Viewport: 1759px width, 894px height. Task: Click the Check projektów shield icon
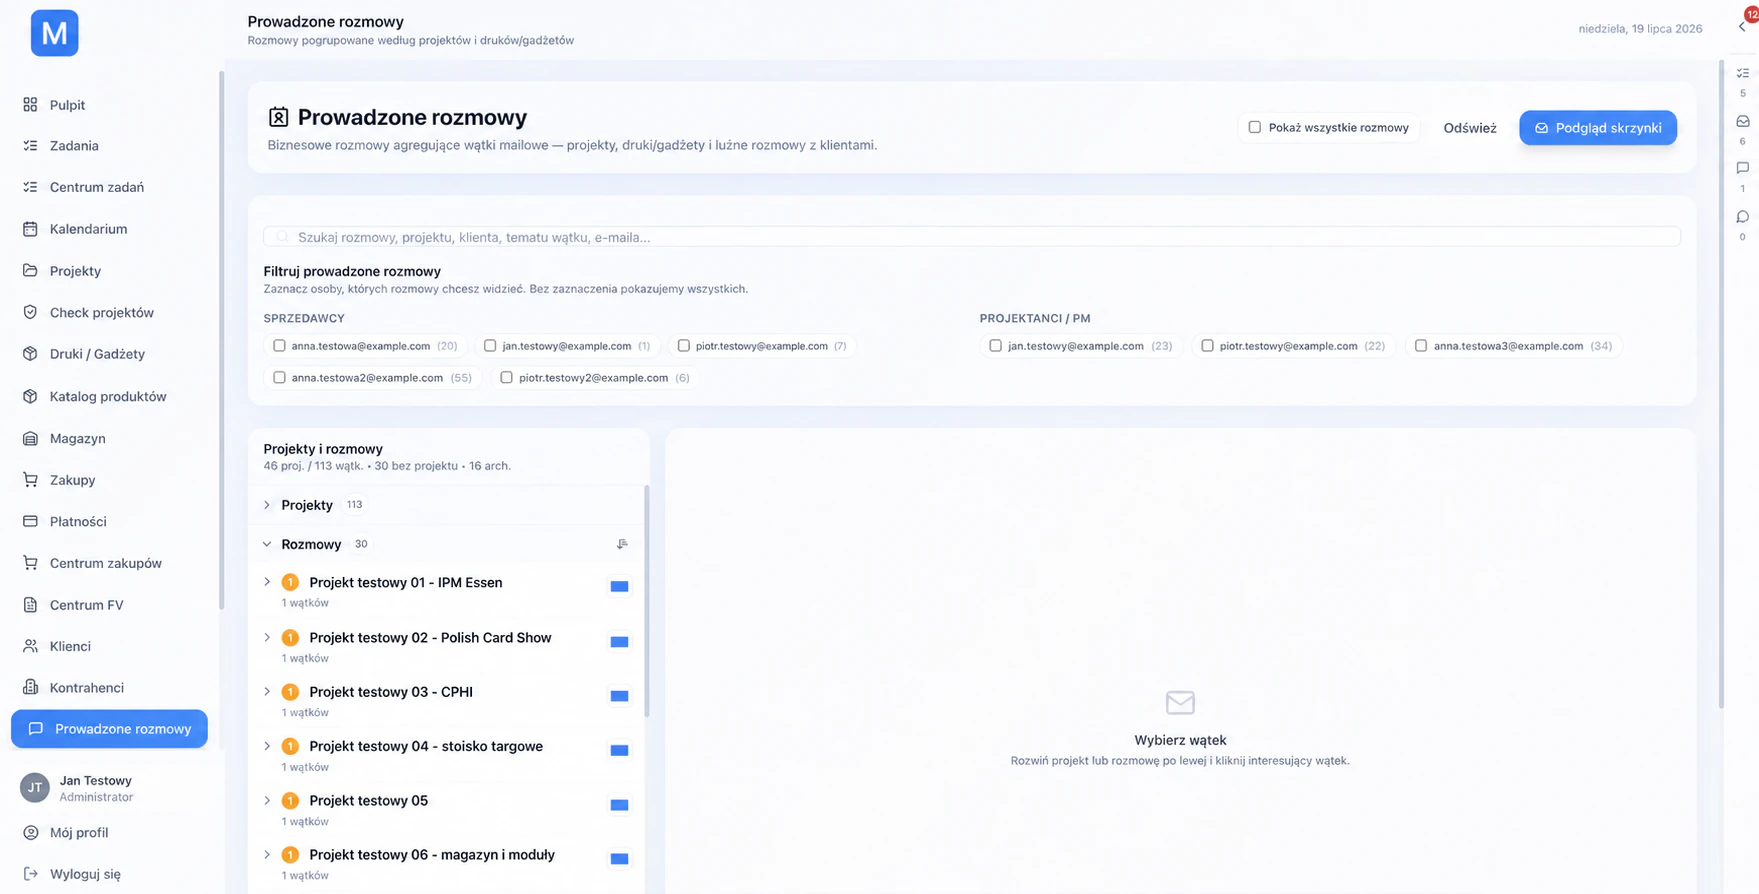30,312
